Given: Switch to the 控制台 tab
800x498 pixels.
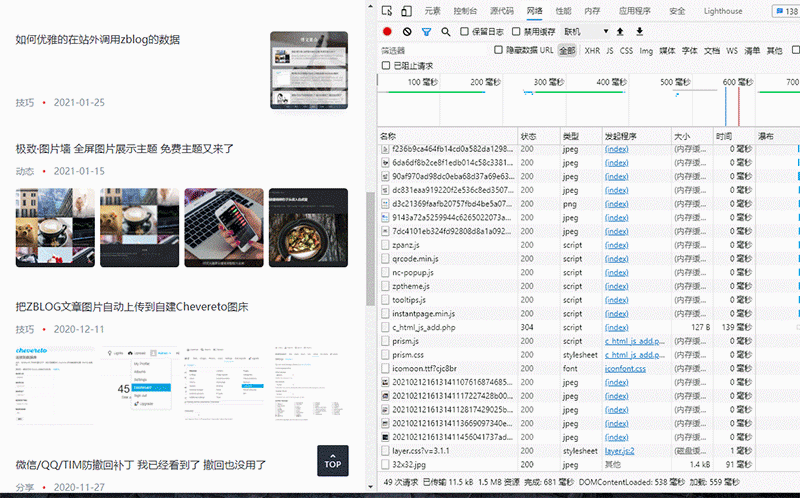Looking at the screenshot, I should (x=465, y=11).
